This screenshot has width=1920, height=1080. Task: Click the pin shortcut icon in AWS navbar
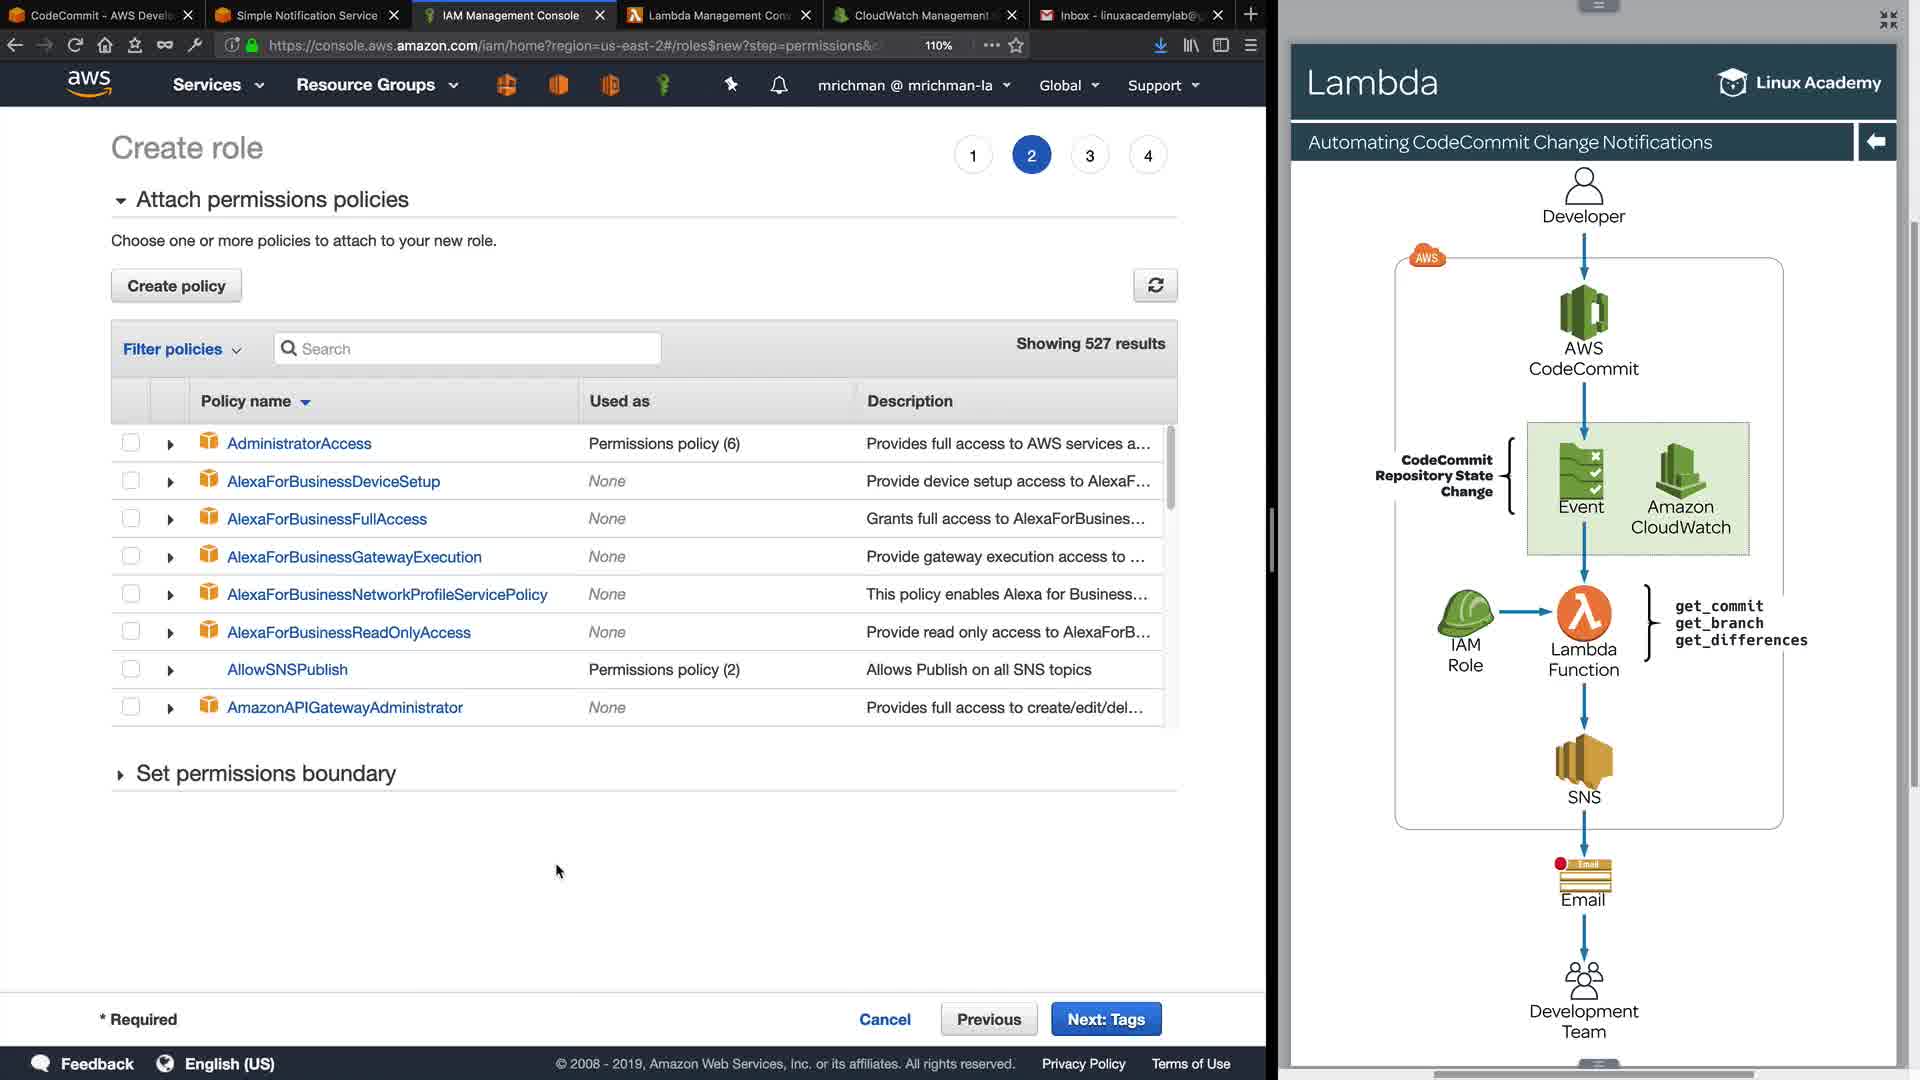point(731,85)
